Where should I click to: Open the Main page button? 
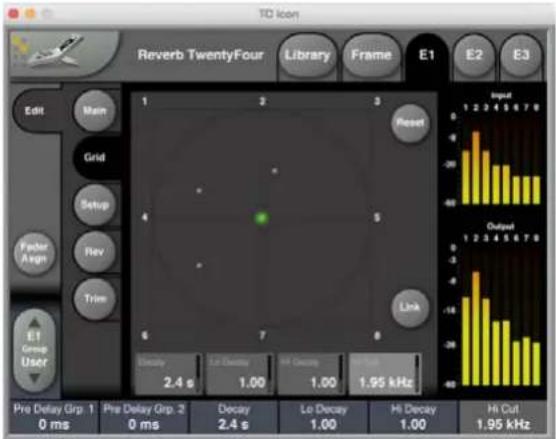point(95,111)
